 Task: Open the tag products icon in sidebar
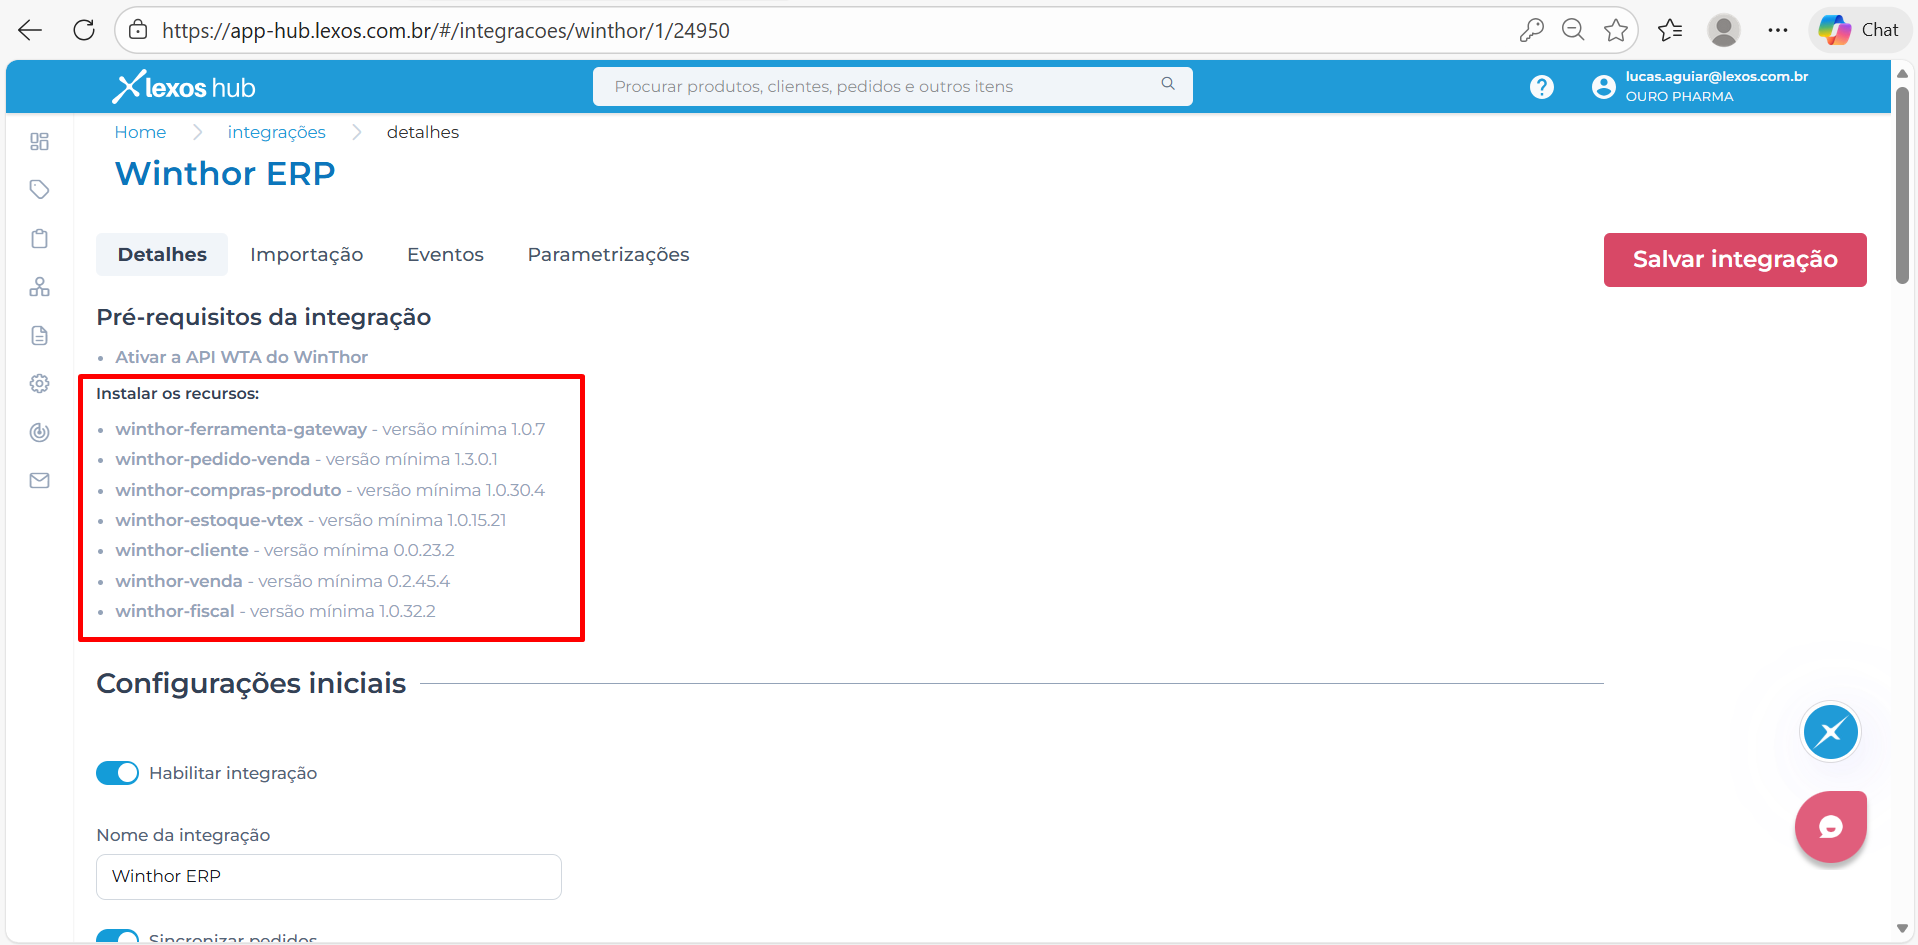click(40, 190)
